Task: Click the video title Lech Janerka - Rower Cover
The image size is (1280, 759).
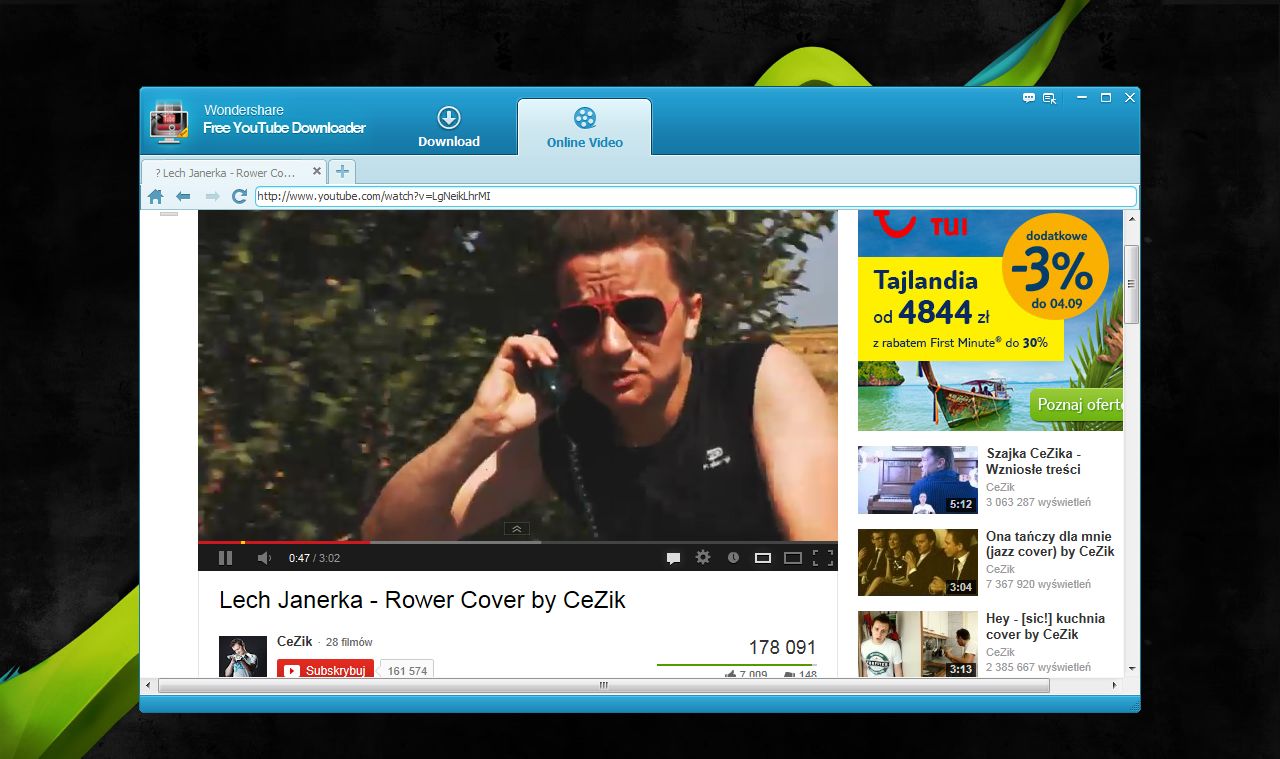Action: (x=422, y=600)
